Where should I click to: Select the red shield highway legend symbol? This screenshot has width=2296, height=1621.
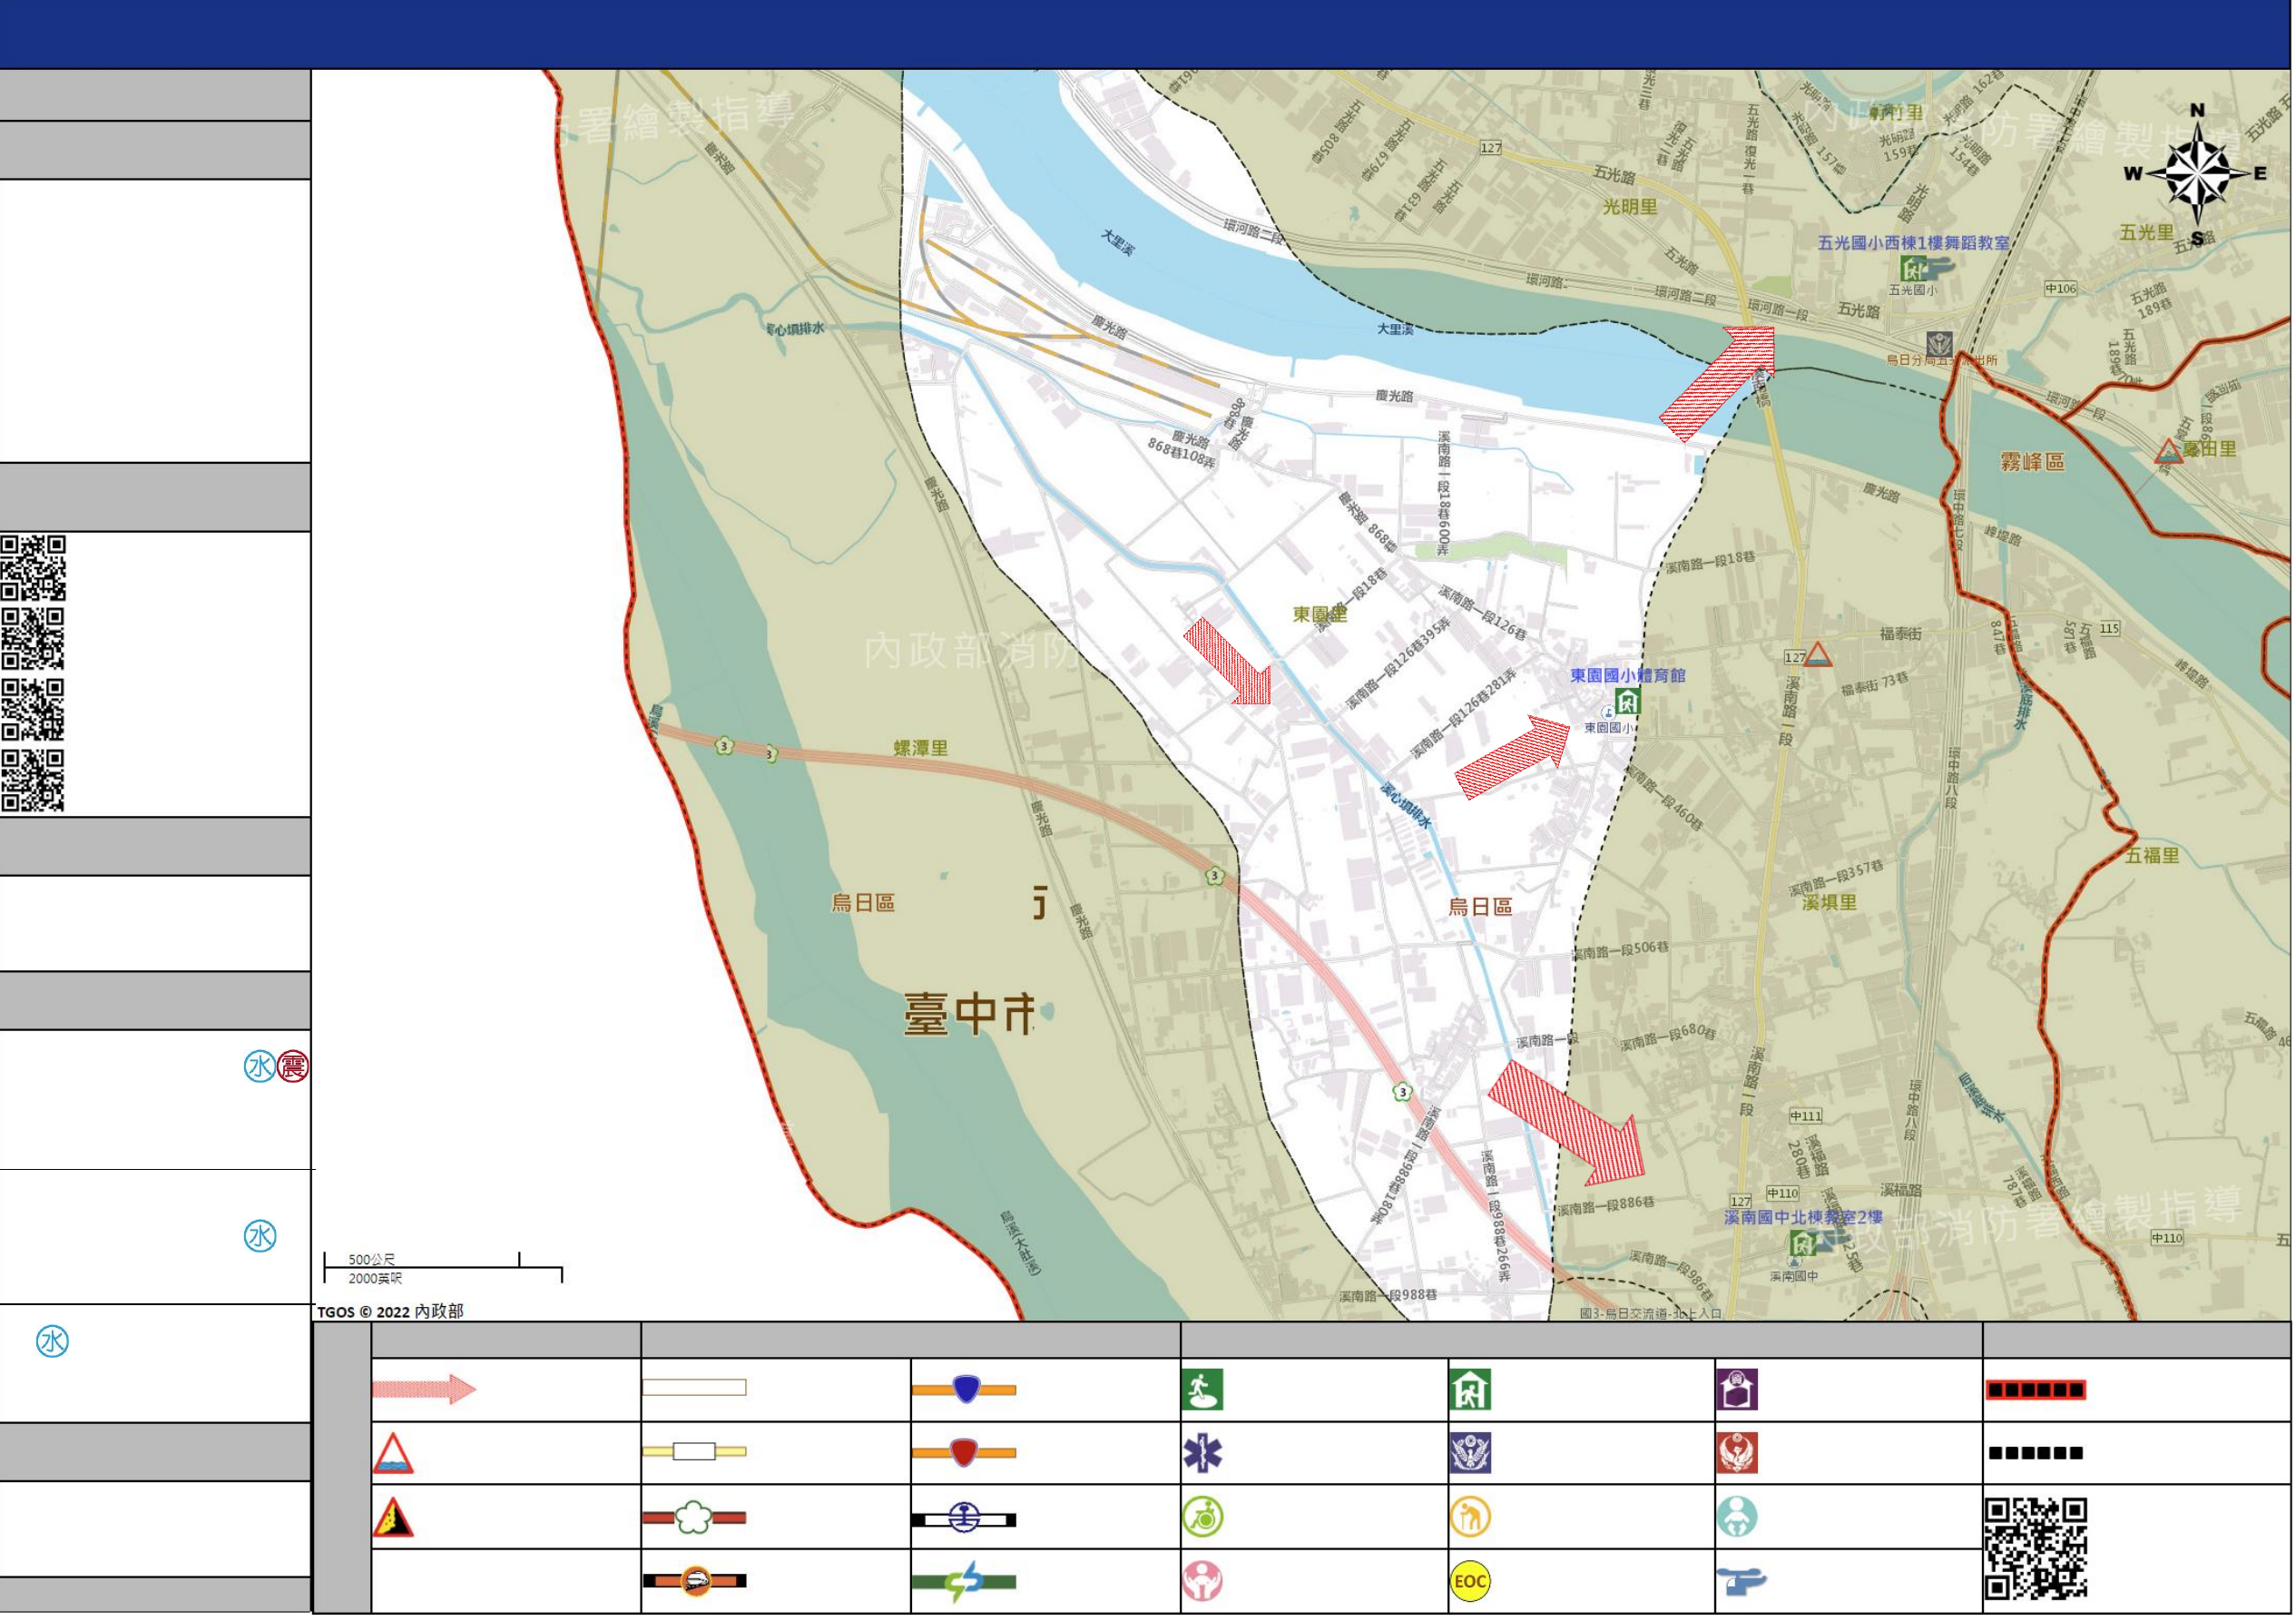pos(964,1453)
